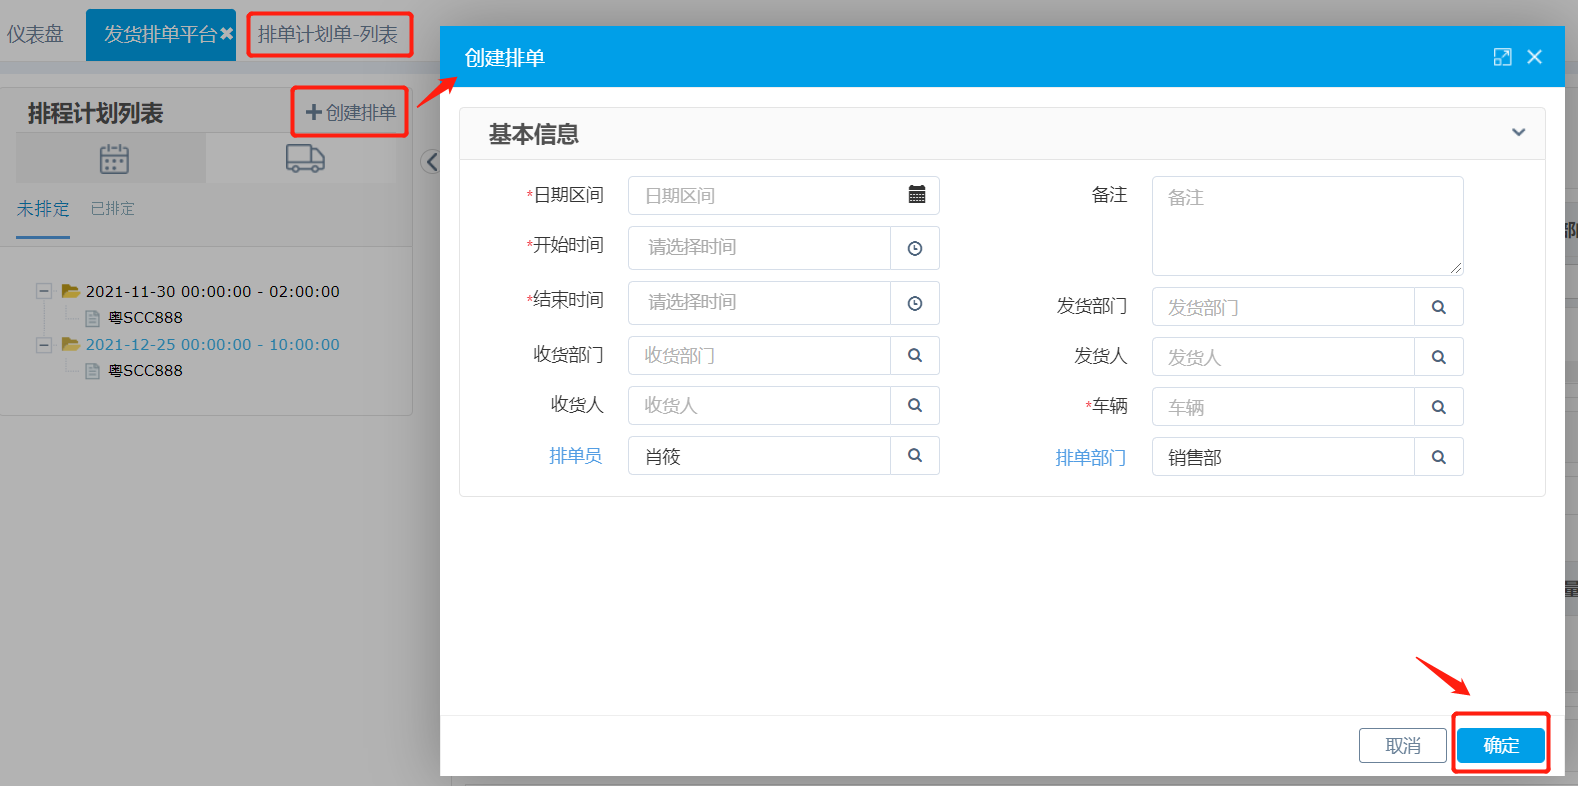Click the 排单员 link label
Screen dimensions: 1578x786
[x=575, y=456]
